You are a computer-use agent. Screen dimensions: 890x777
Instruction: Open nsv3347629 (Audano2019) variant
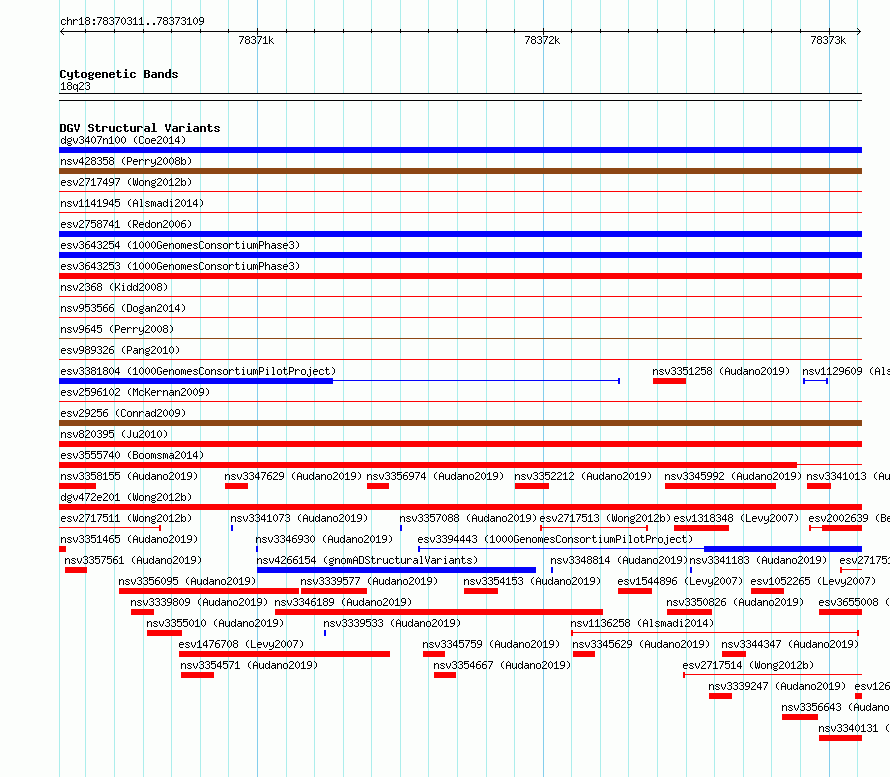pyautogui.click(x=293, y=476)
